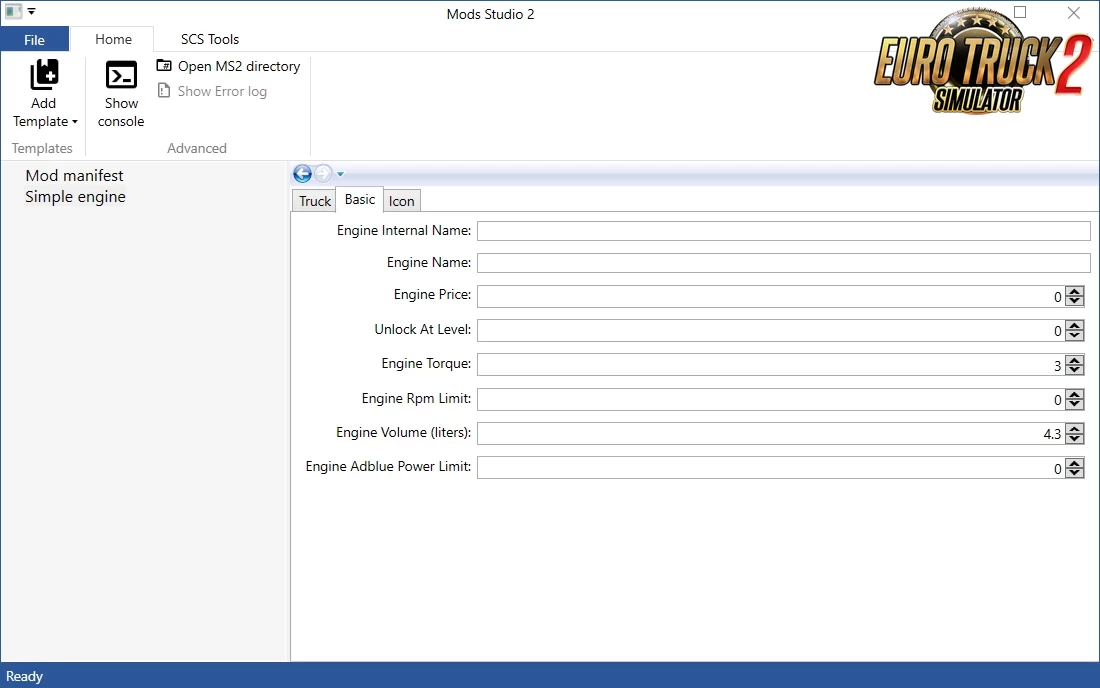Decrease Engine Torque with down arrow
The height and width of the screenshot is (688, 1100).
coord(1074,370)
